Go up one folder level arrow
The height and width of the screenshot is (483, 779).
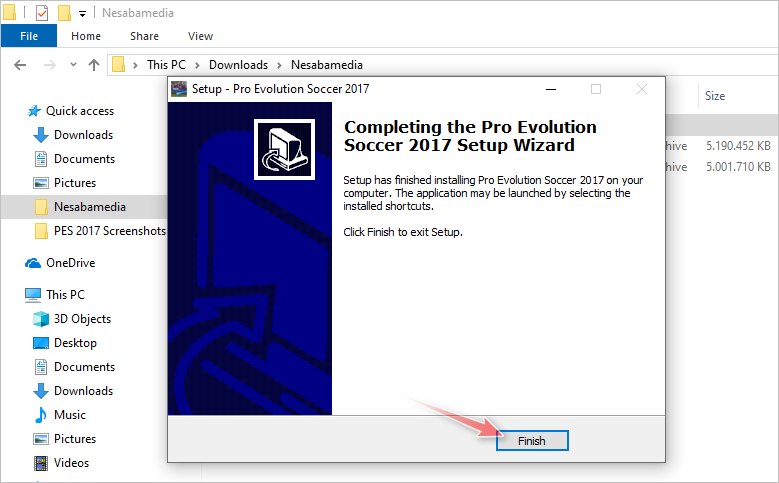tap(94, 65)
